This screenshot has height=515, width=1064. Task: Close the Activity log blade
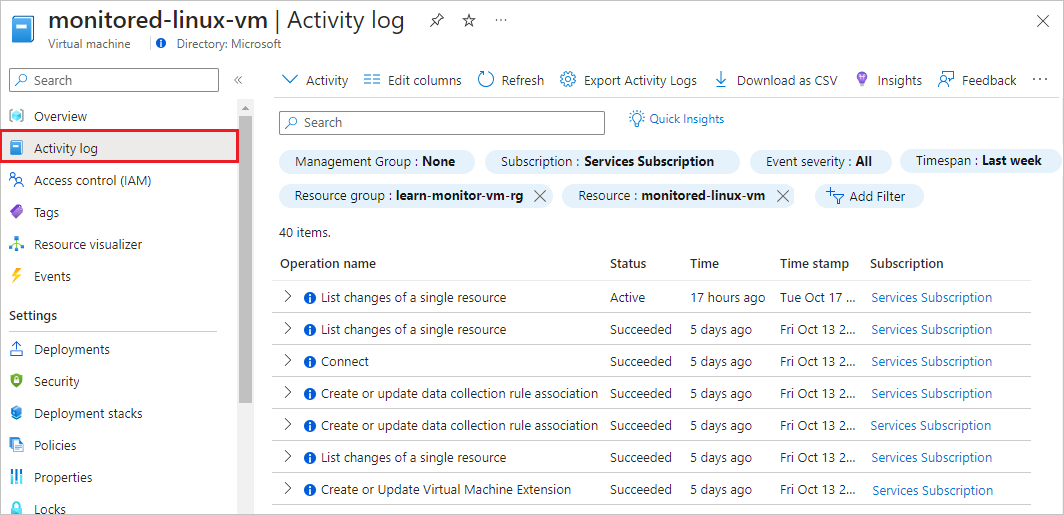(x=1043, y=21)
